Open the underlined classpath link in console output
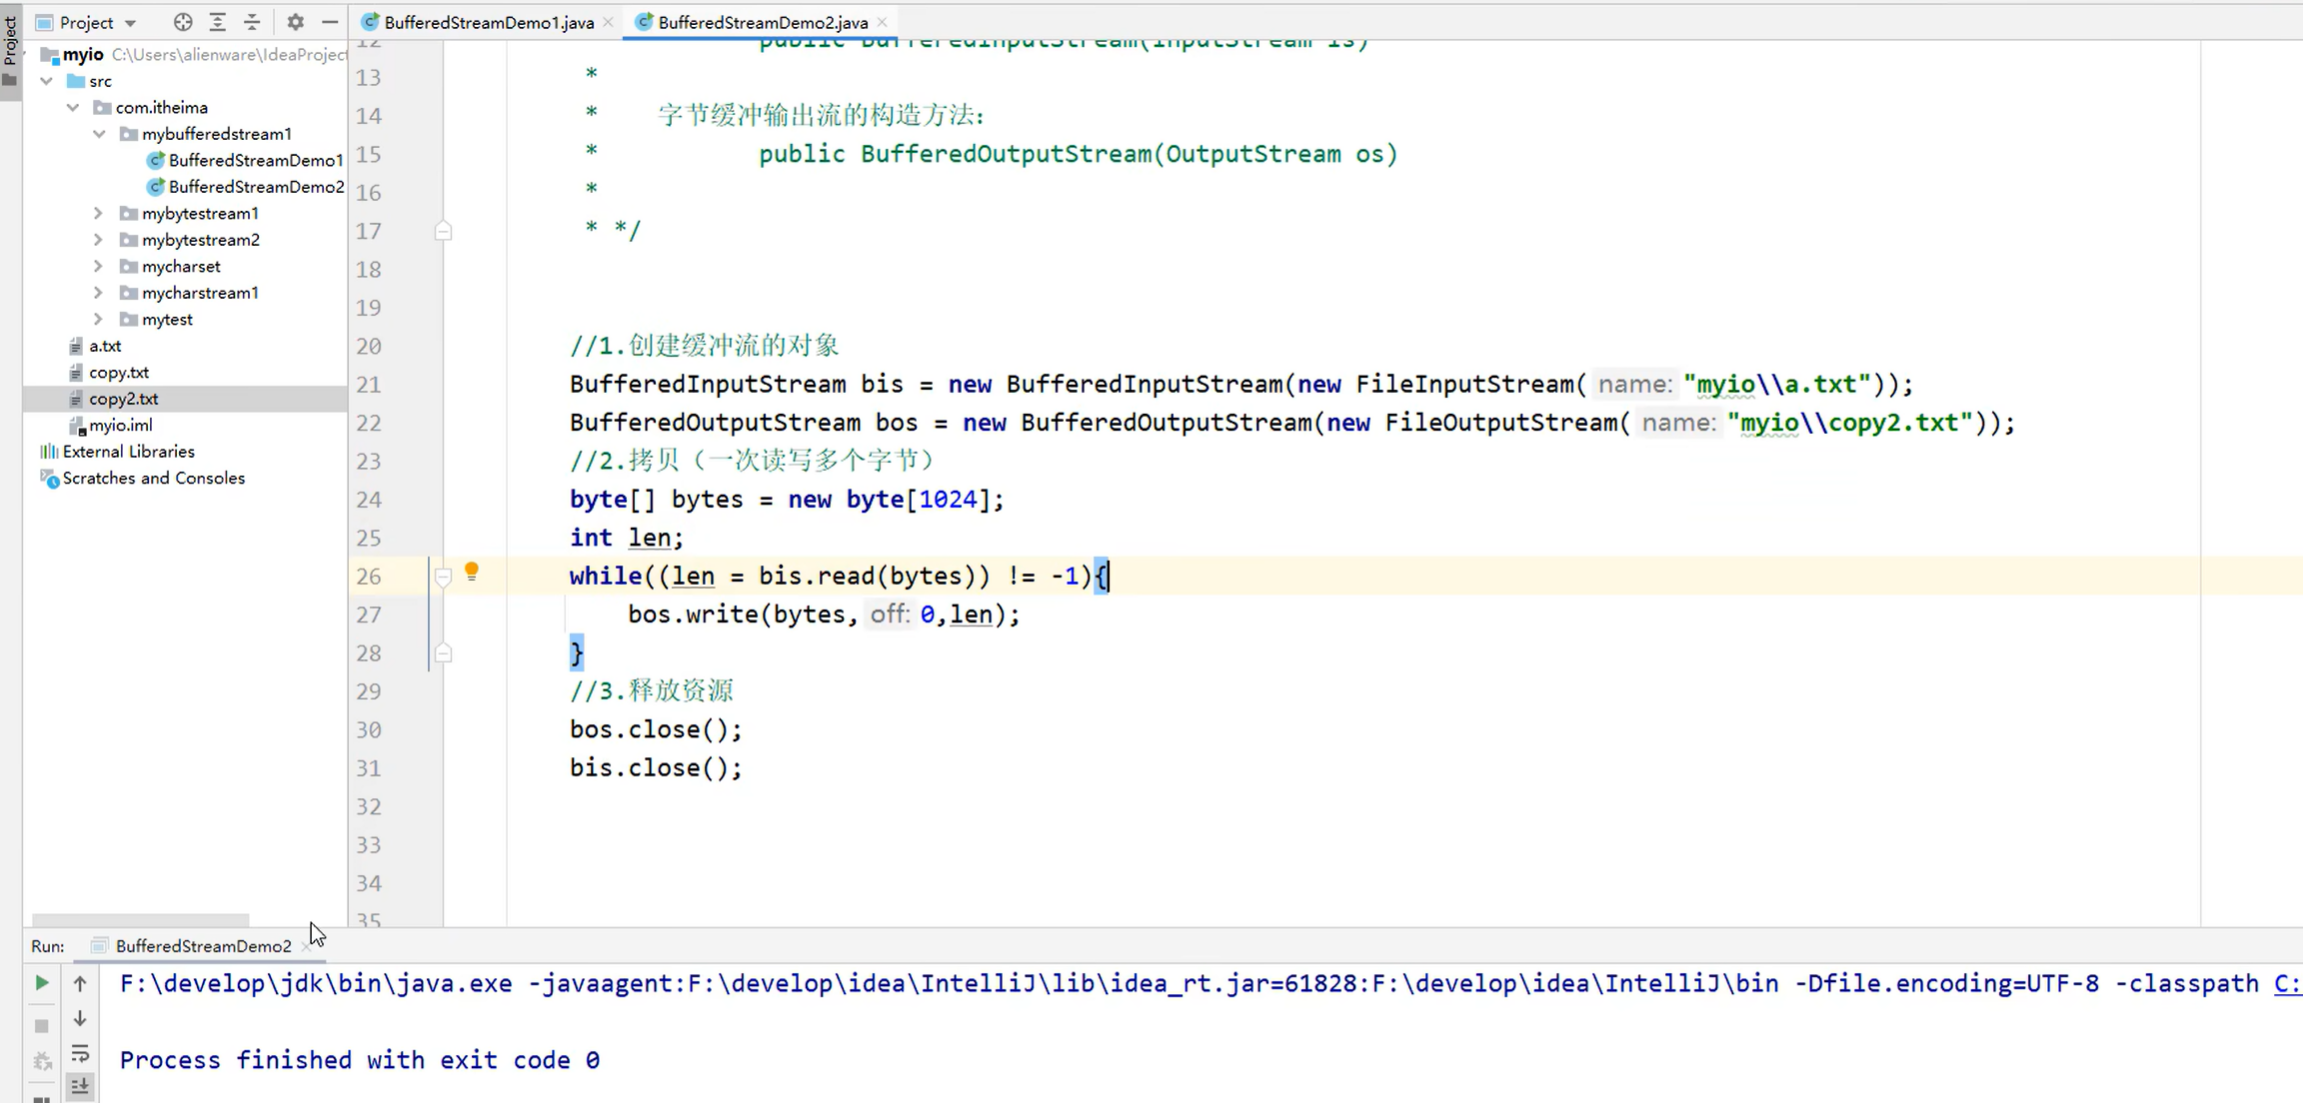The width and height of the screenshot is (2303, 1103). [2289, 983]
